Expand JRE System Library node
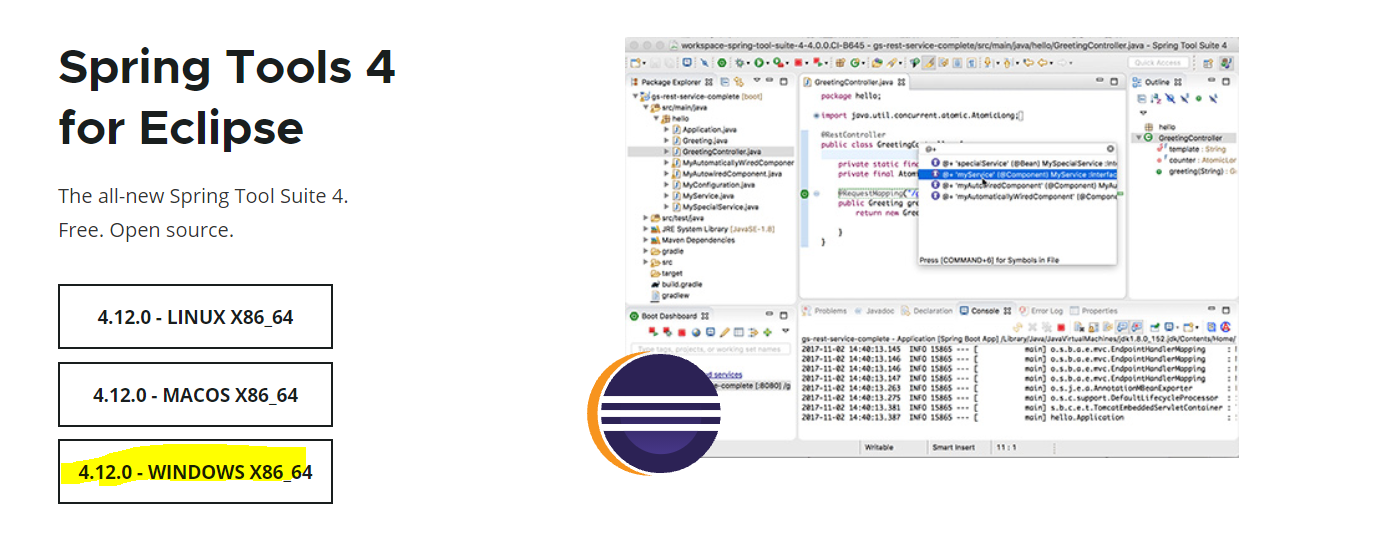This screenshot has width=1396, height=560. click(645, 229)
